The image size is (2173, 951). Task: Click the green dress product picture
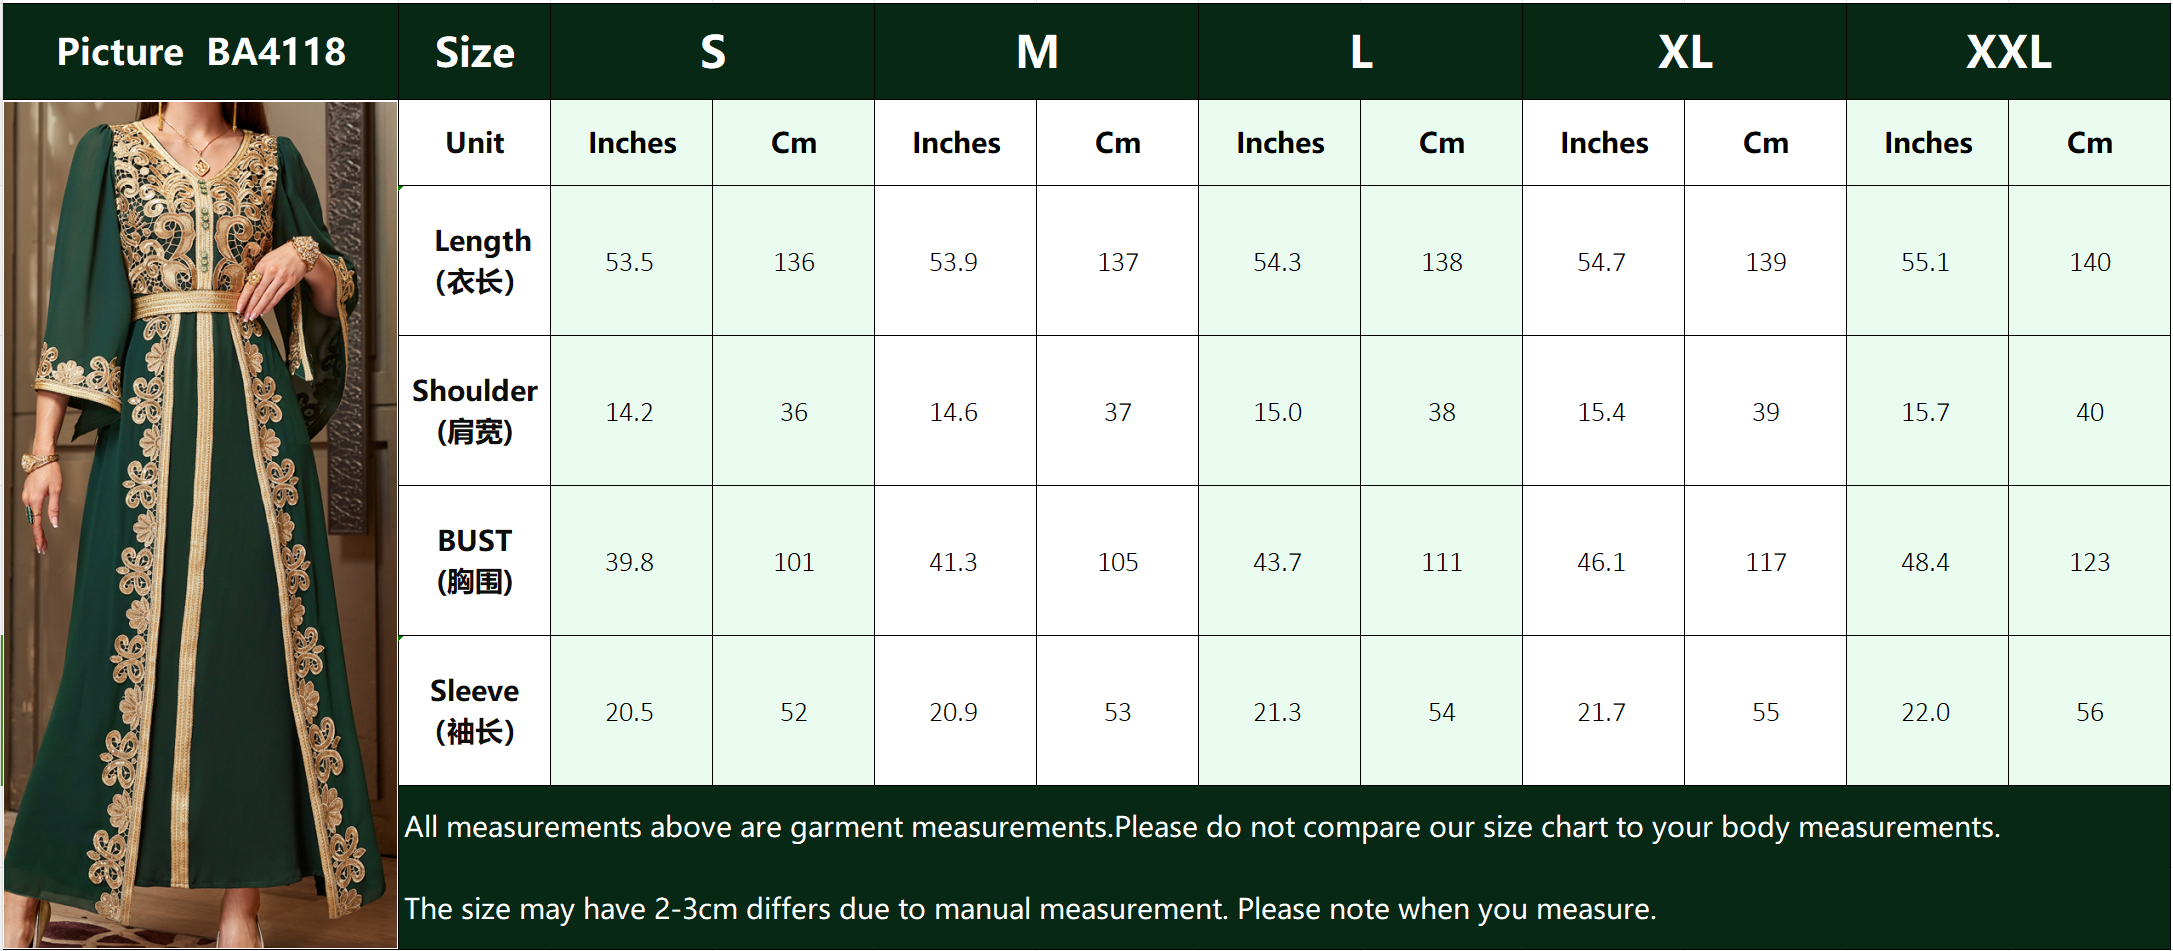point(200,524)
